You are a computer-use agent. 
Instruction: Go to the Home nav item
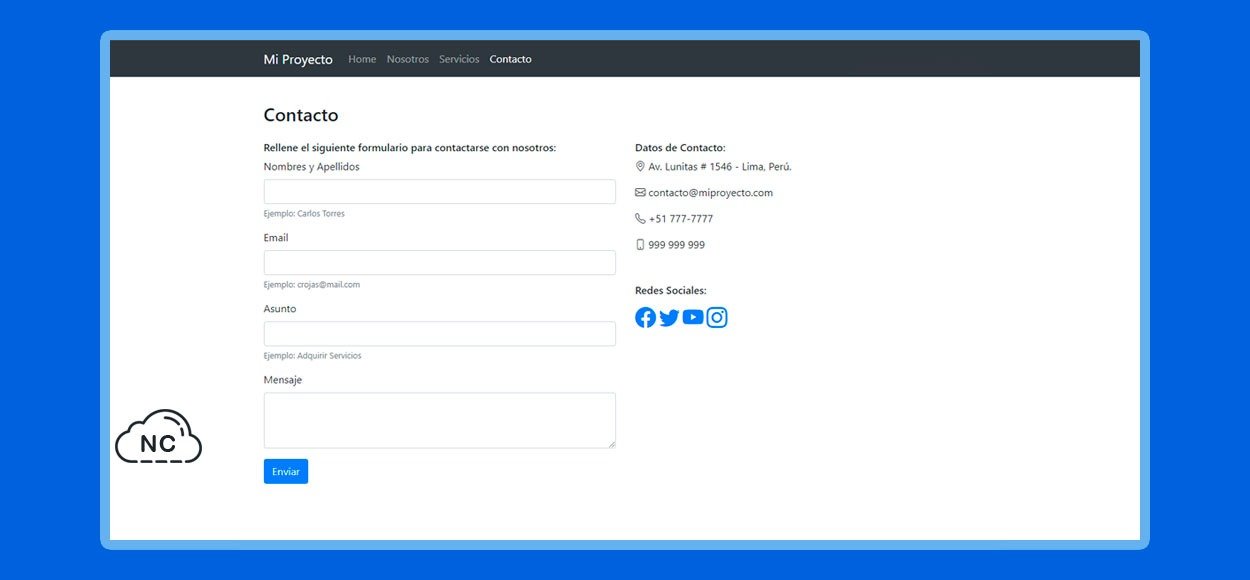click(362, 59)
